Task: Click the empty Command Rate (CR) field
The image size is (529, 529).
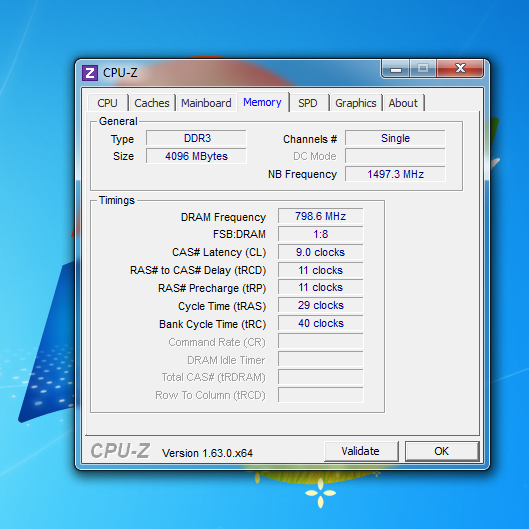Action: coord(321,341)
